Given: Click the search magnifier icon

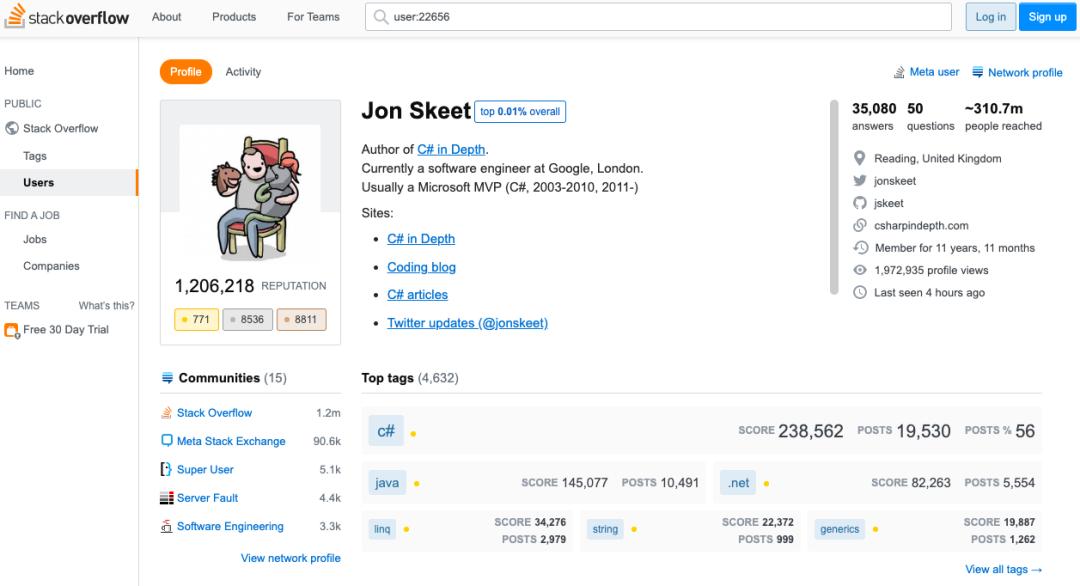Looking at the screenshot, I should coord(381,17).
